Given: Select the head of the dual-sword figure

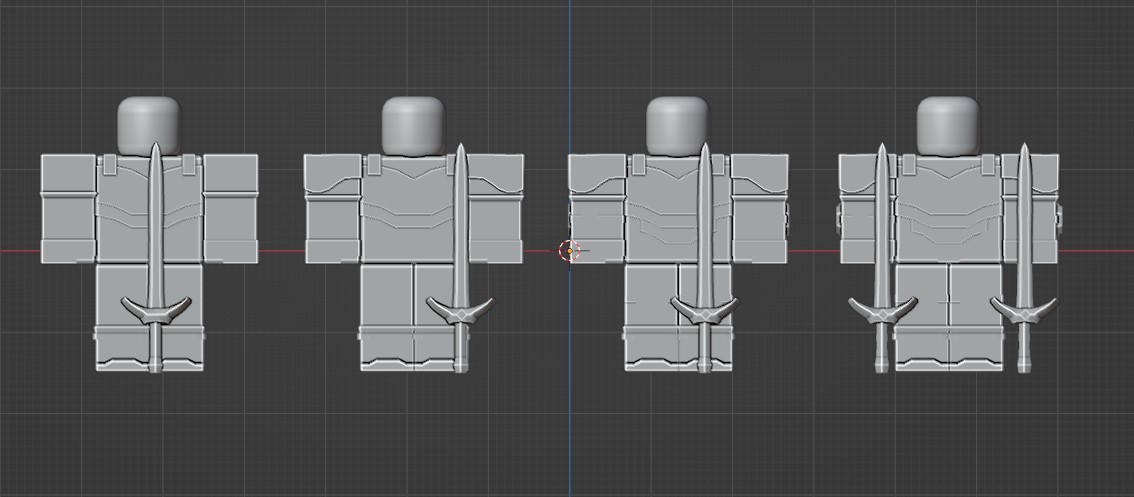Looking at the screenshot, I should point(948,125).
